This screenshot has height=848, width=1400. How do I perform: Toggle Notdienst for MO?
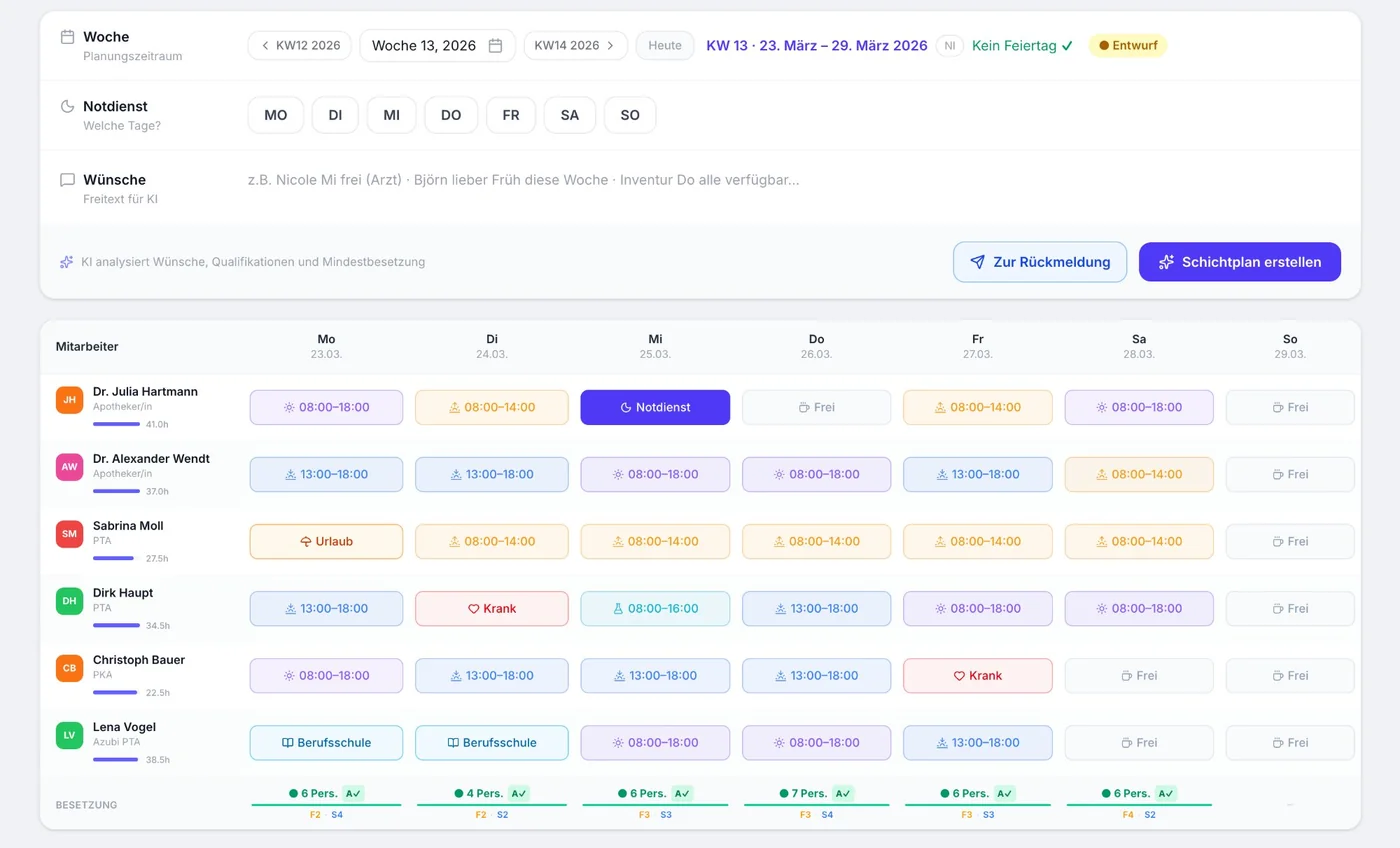pyautogui.click(x=276, y=115)
